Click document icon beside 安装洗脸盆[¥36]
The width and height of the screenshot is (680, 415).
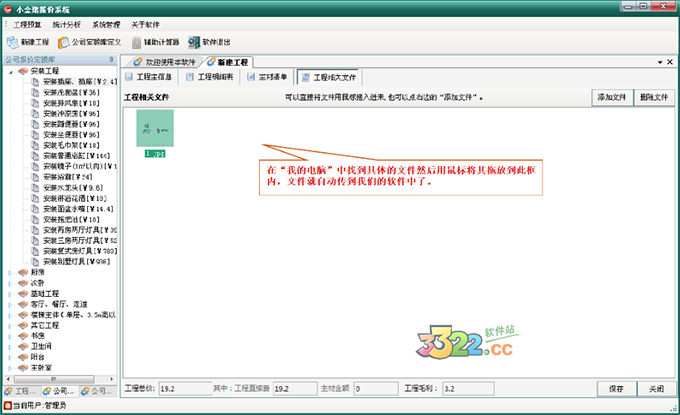(35, 92)
